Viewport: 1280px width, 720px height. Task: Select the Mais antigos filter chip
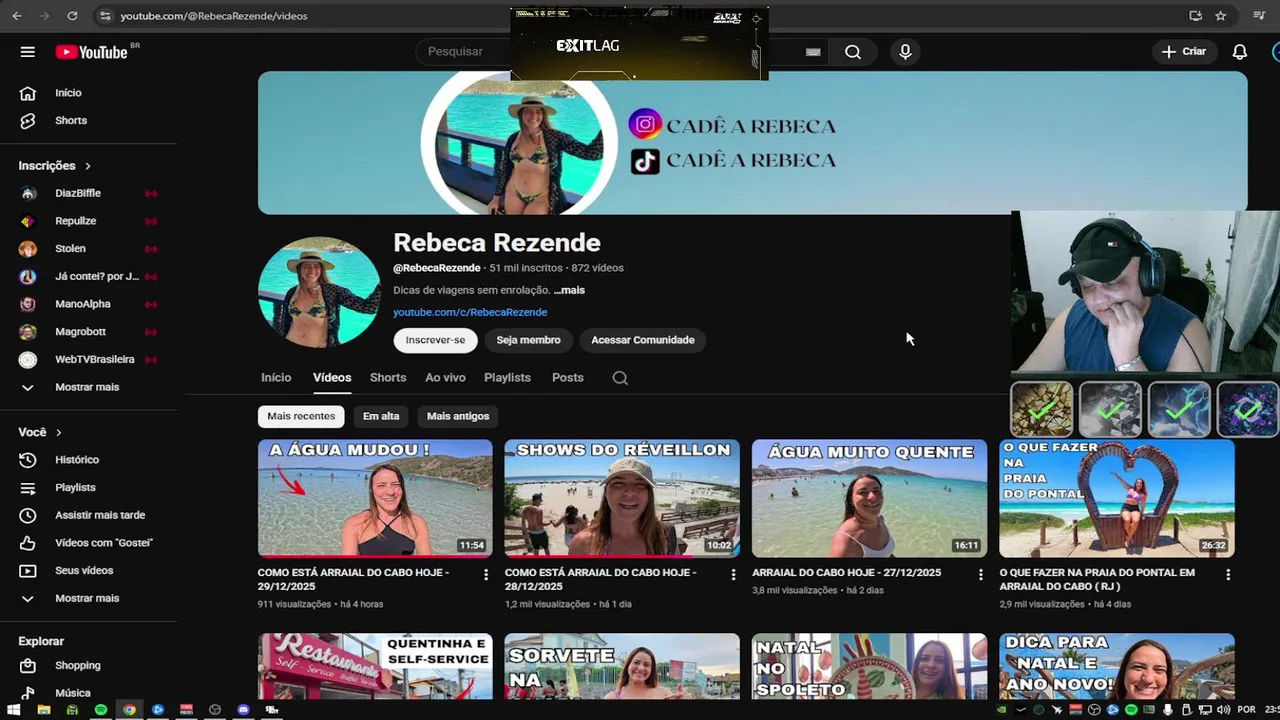click(x=458, y=416)
